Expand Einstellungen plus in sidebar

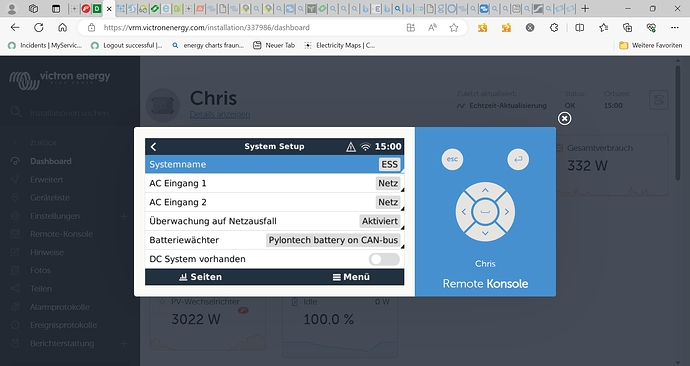coord(124,216)
